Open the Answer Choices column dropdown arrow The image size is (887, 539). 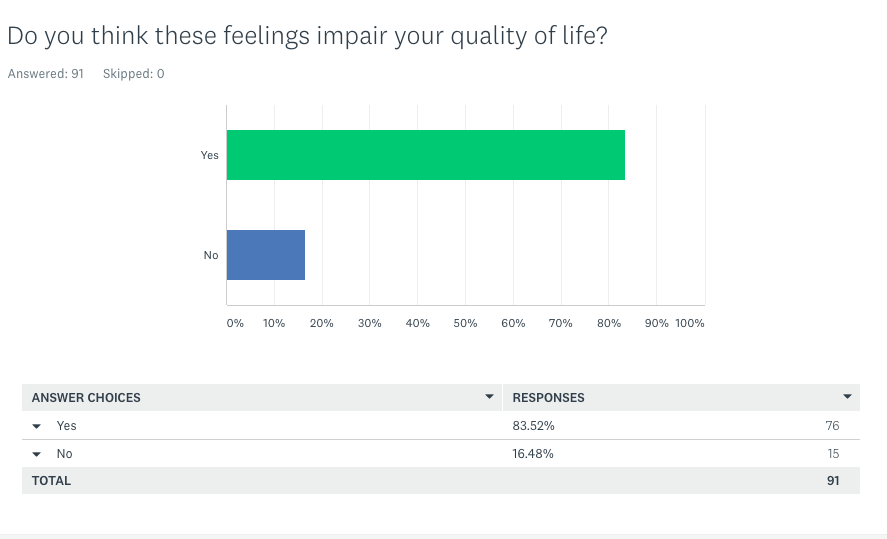pos(489,397)
